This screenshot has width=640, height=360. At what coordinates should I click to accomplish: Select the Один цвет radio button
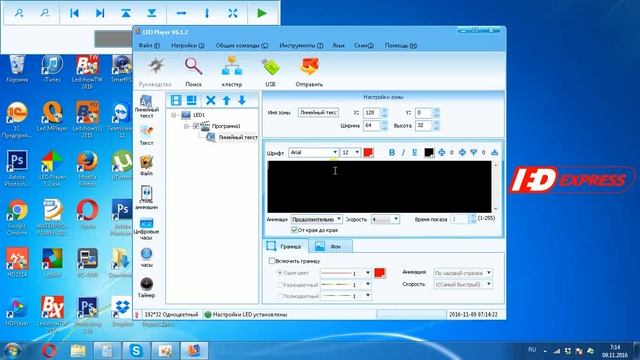(x=280, y=273)
